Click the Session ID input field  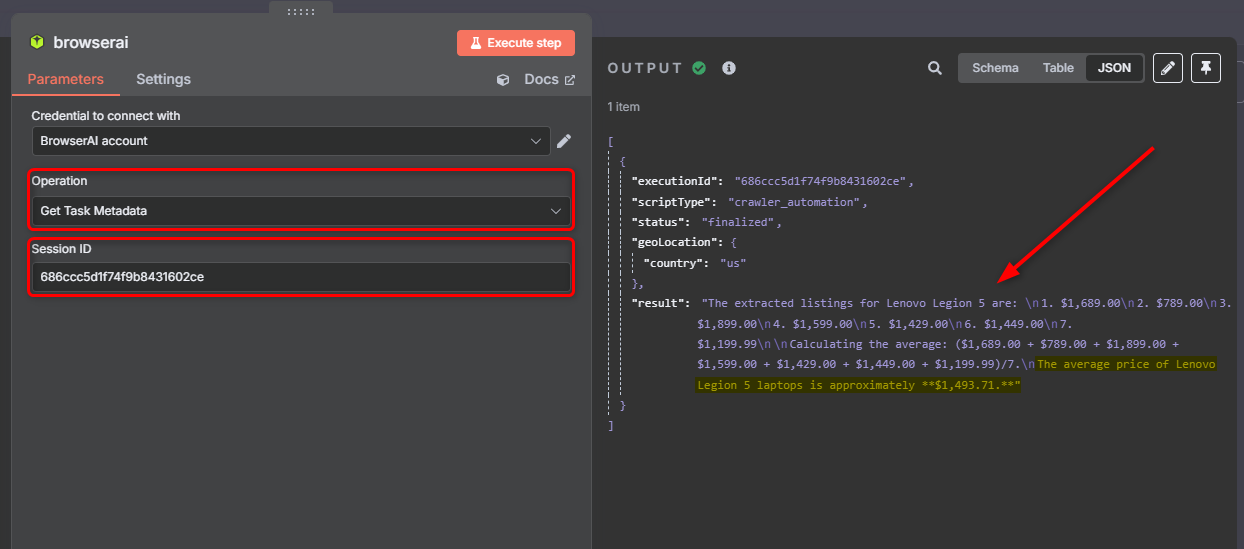pyautogui.click(x=301, y=277)
